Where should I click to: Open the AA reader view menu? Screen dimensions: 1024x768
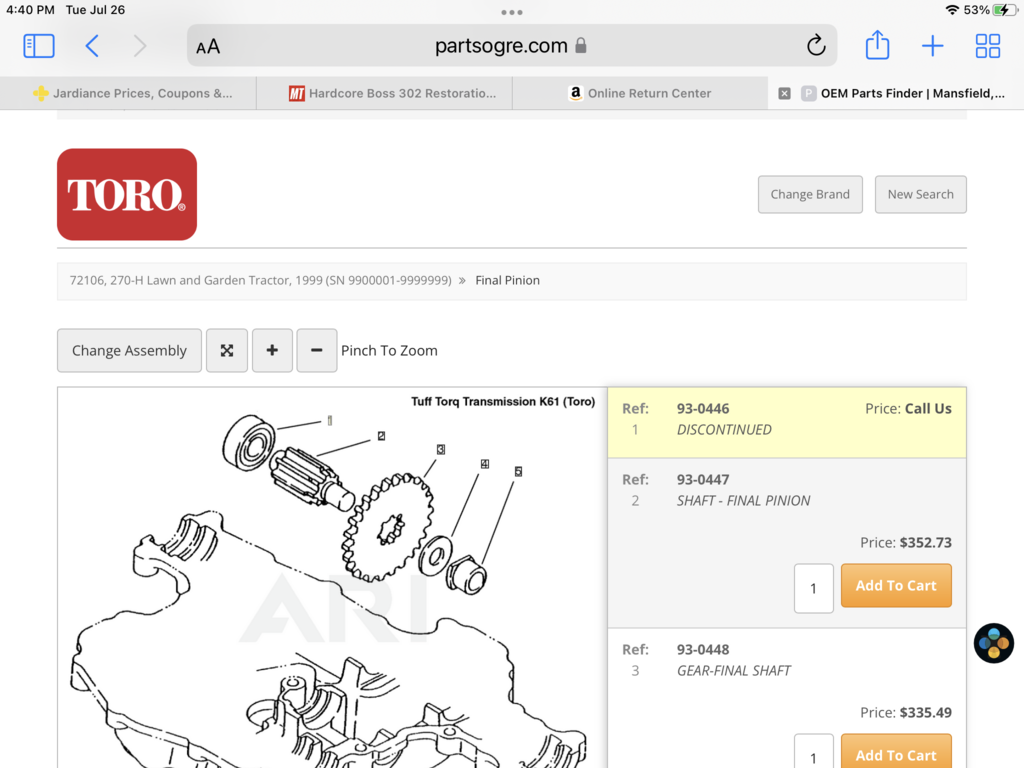(x=208, y=46)
